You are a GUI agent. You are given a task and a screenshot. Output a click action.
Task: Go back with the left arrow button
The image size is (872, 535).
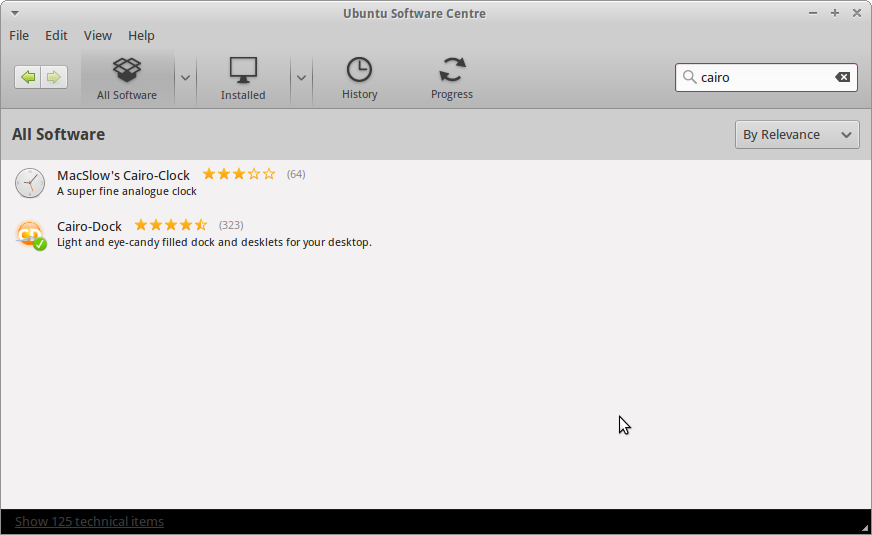click(28, 77)
